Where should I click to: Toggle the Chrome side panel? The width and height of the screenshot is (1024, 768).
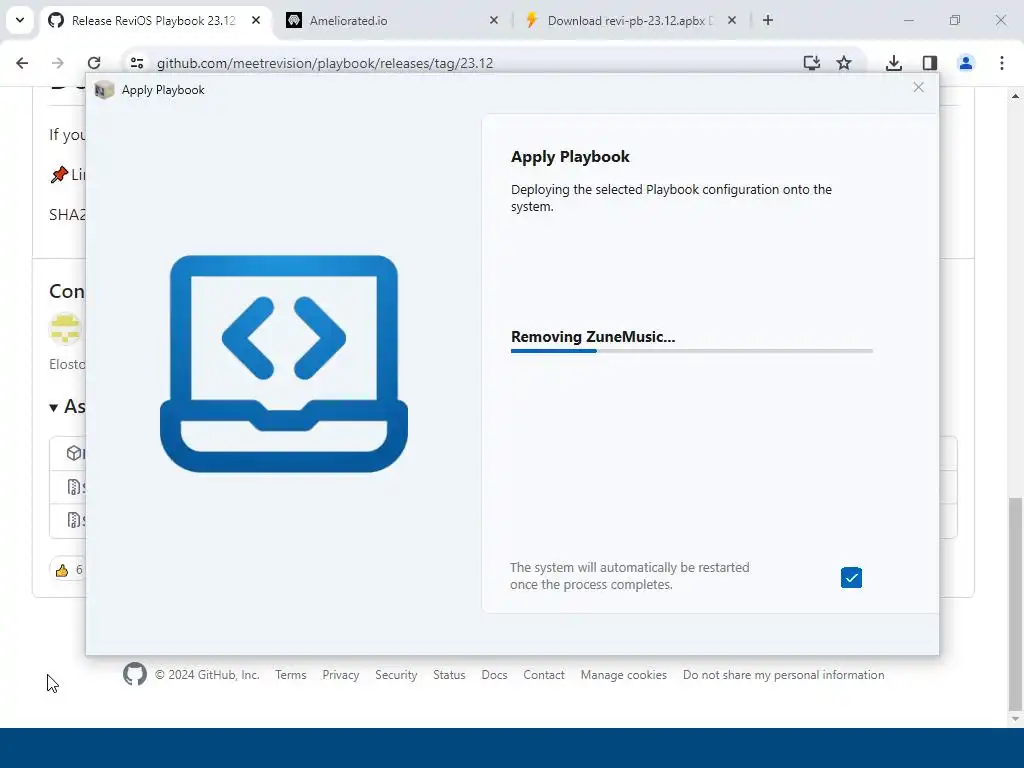[930, 63]
